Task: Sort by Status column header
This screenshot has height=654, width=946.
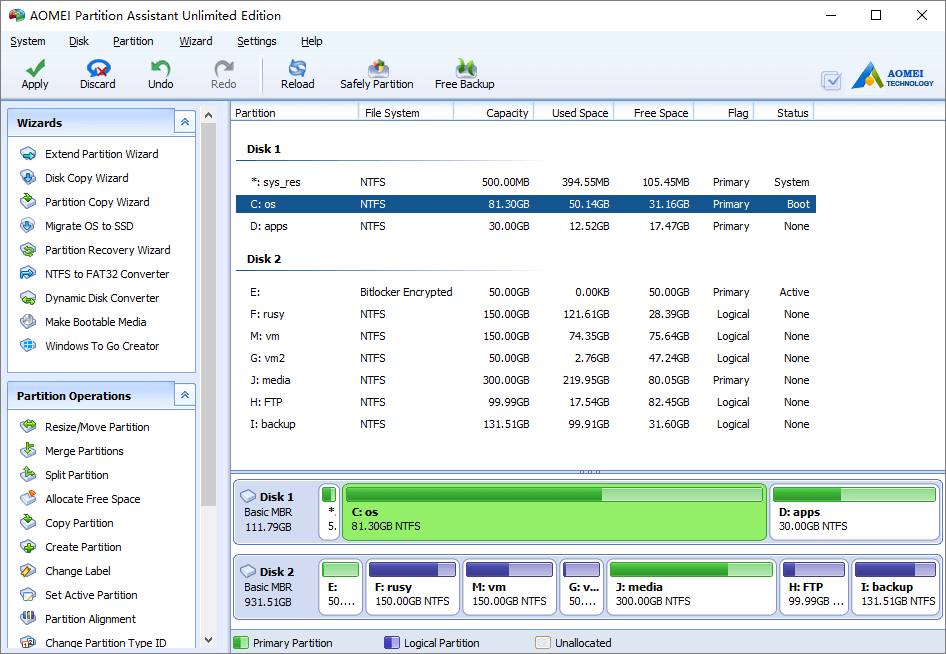Action: click(784, 113)
